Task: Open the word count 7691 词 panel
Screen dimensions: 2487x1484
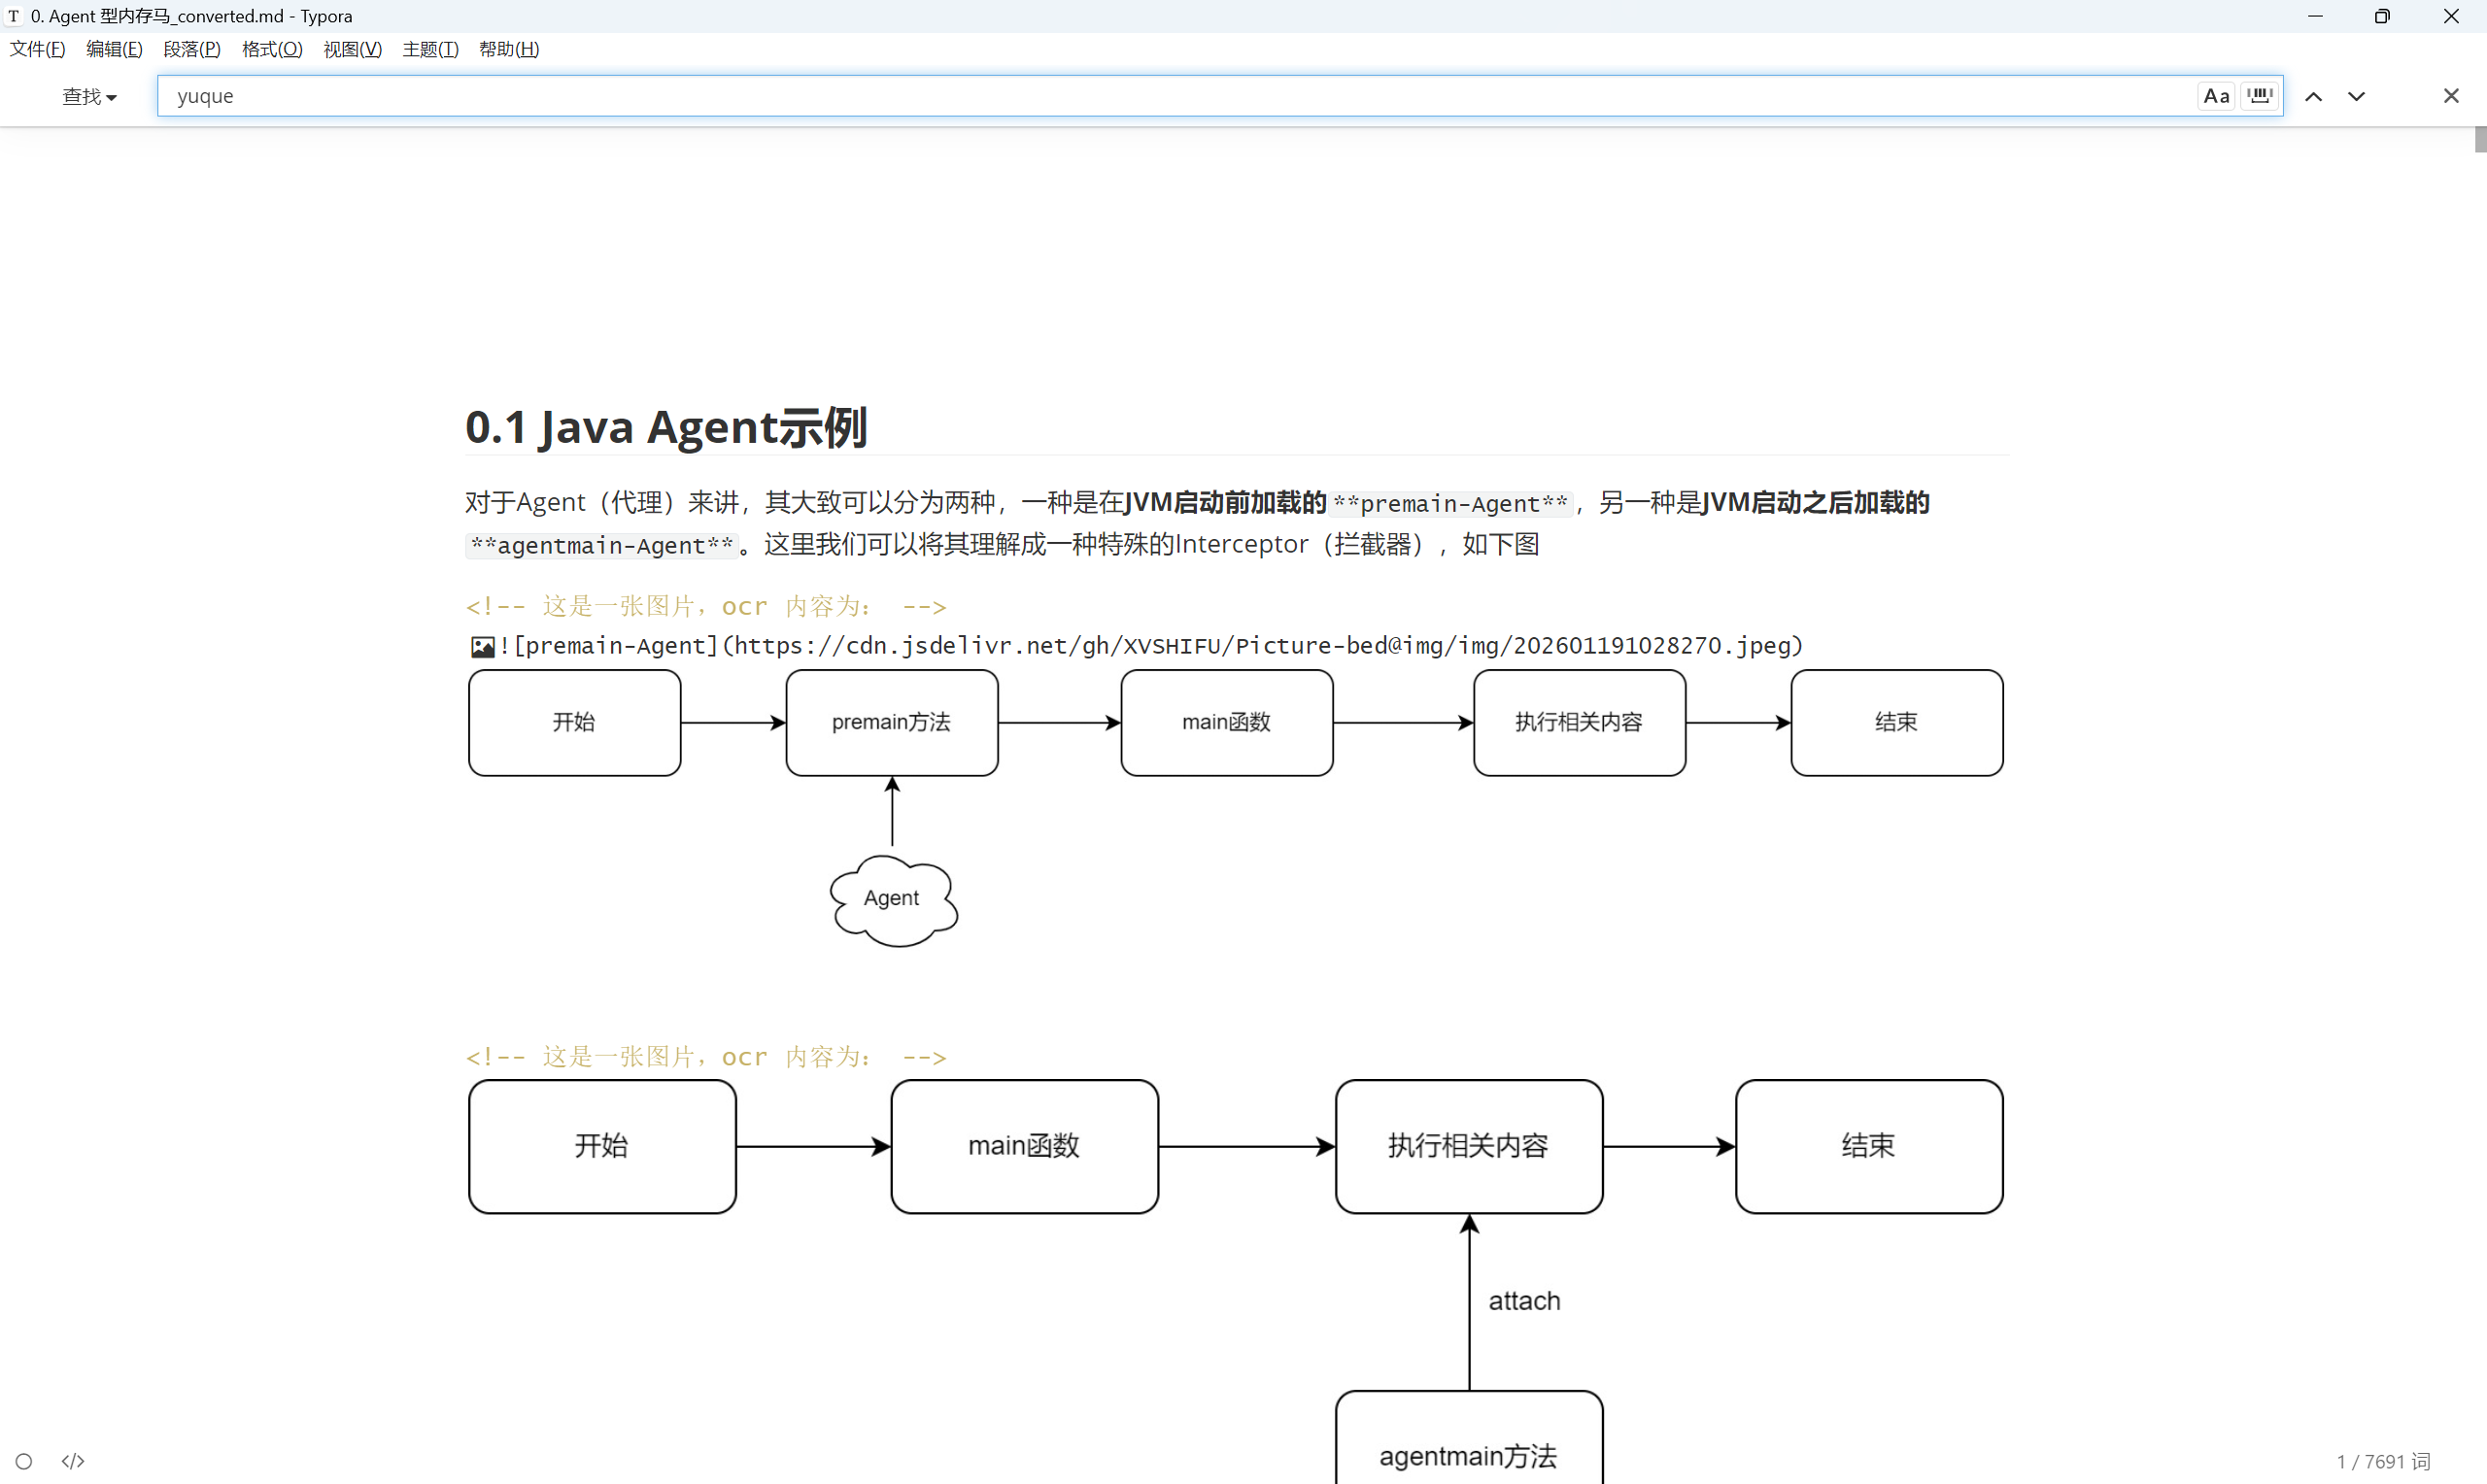Action: [x=2382, y=1461]
